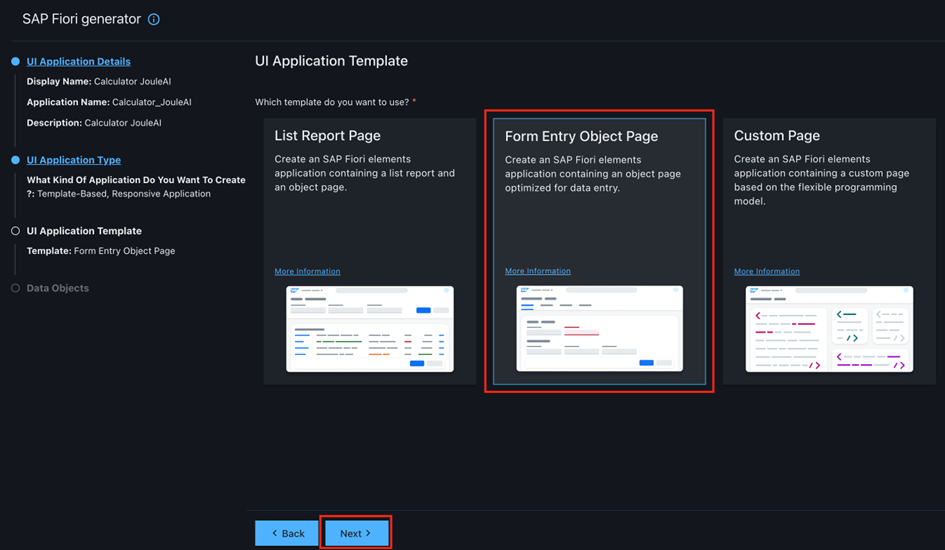
Task: Click the UI Application Type step bullet
Action: click(15, 160)
